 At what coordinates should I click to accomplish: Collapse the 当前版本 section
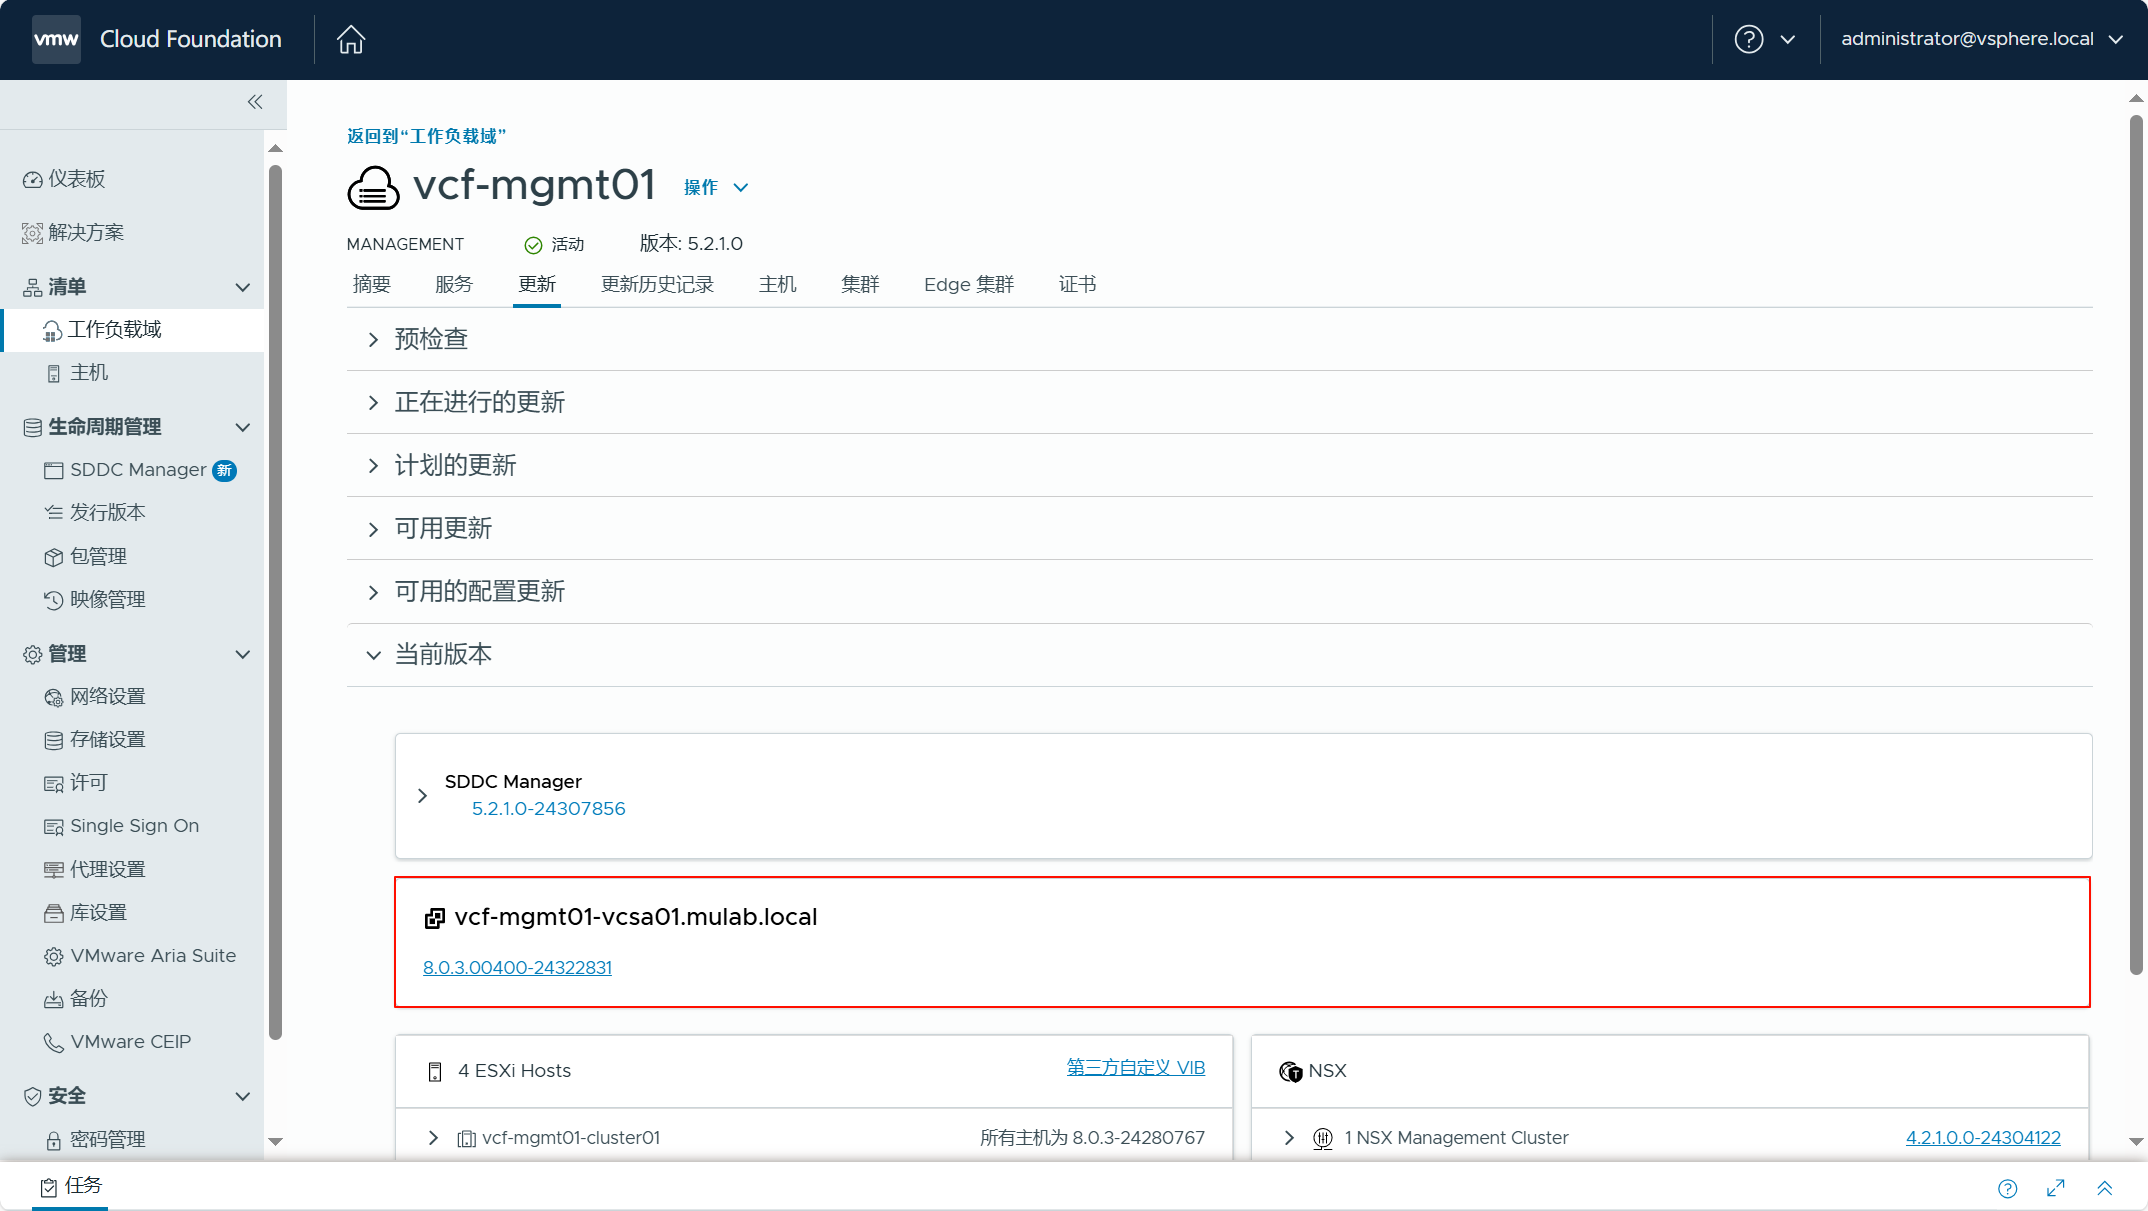pyautogui.click(x=373, y=655)
